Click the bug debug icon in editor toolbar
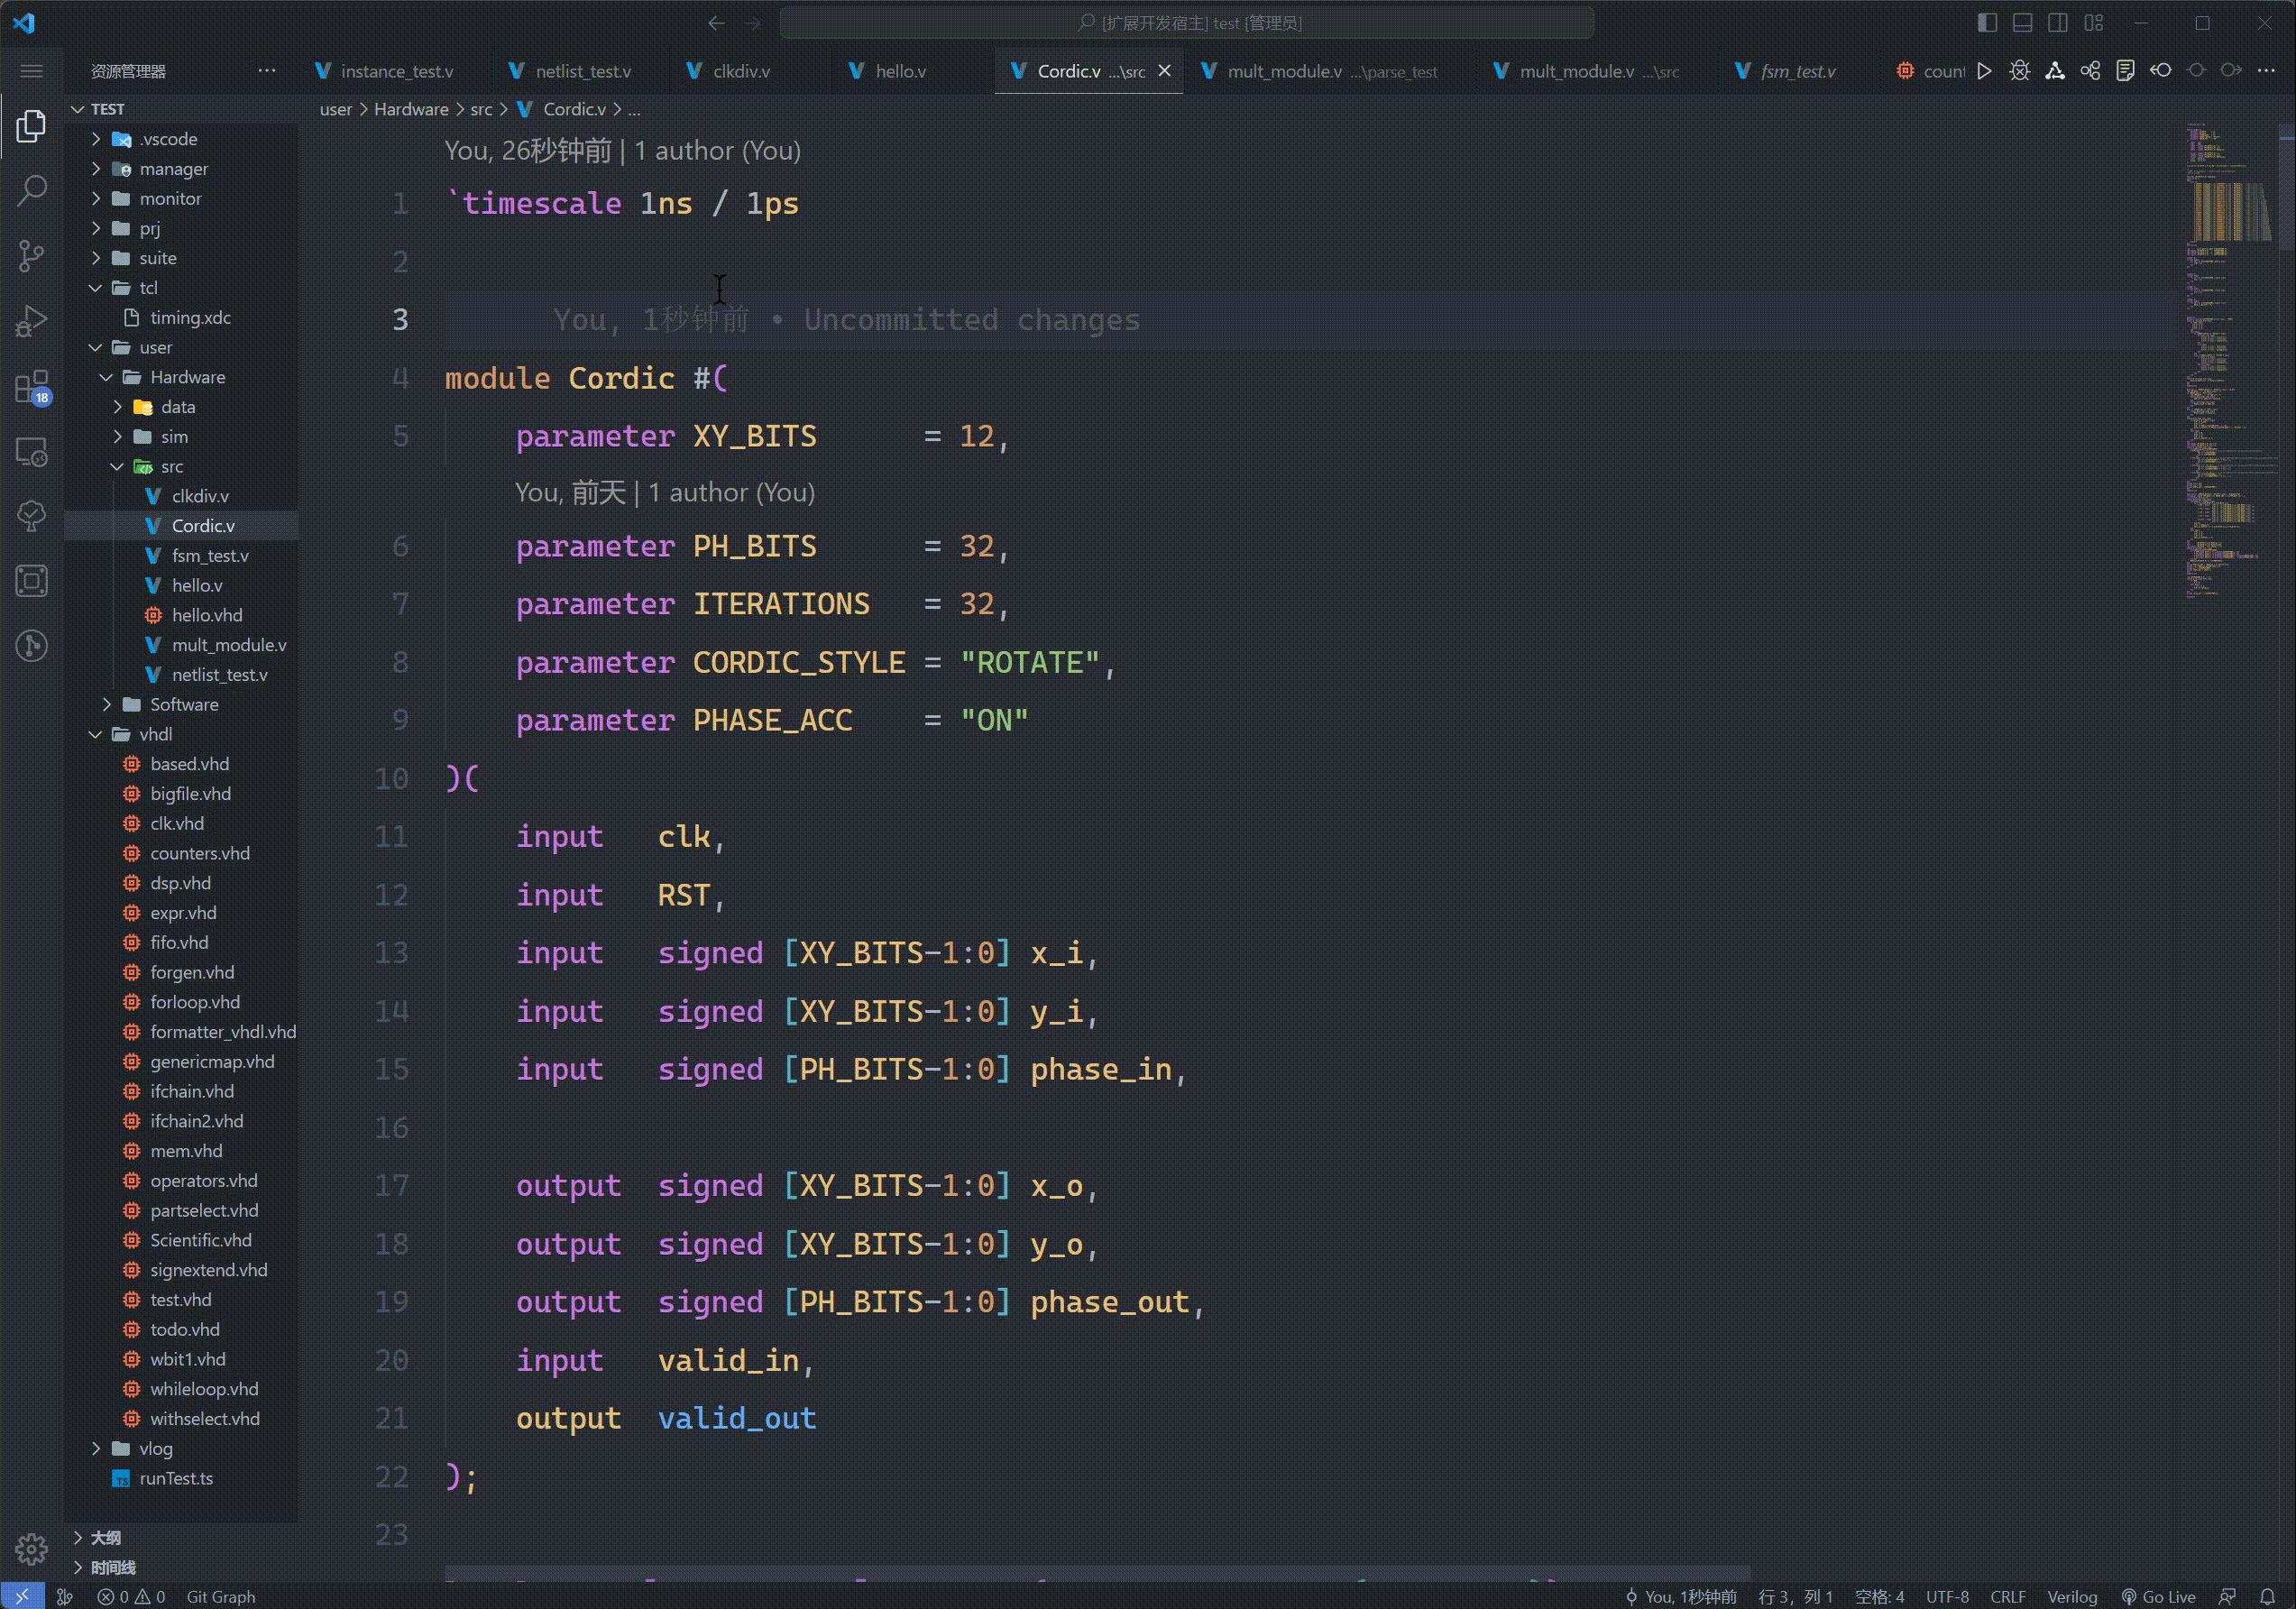The height and width of the screenshot is (1609, 2296). point(2020,71)
